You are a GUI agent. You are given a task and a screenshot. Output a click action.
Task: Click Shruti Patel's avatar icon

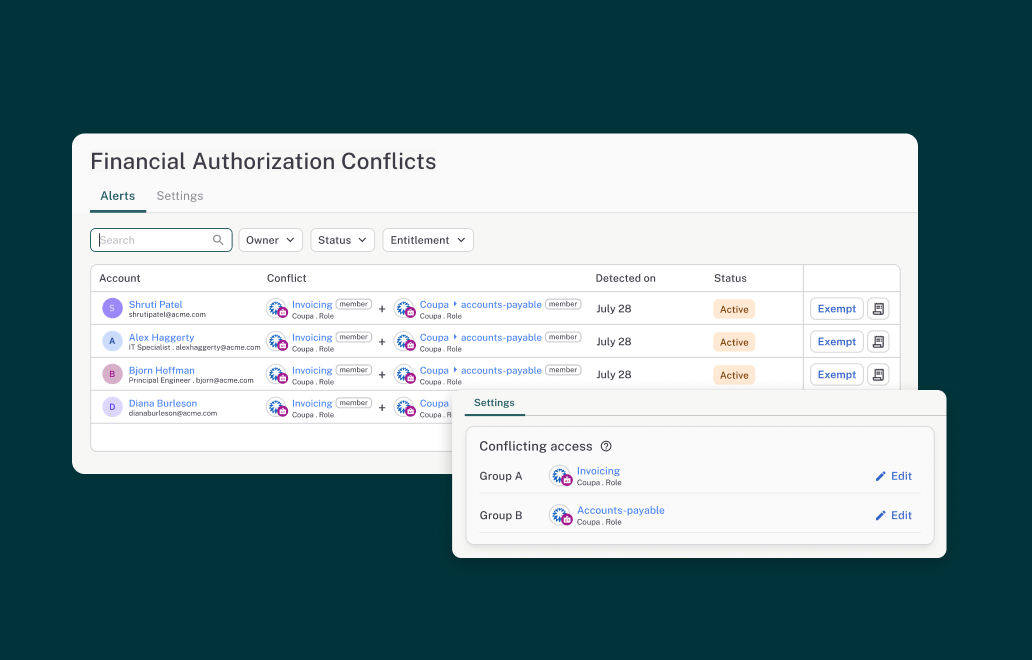coord(113,308)
